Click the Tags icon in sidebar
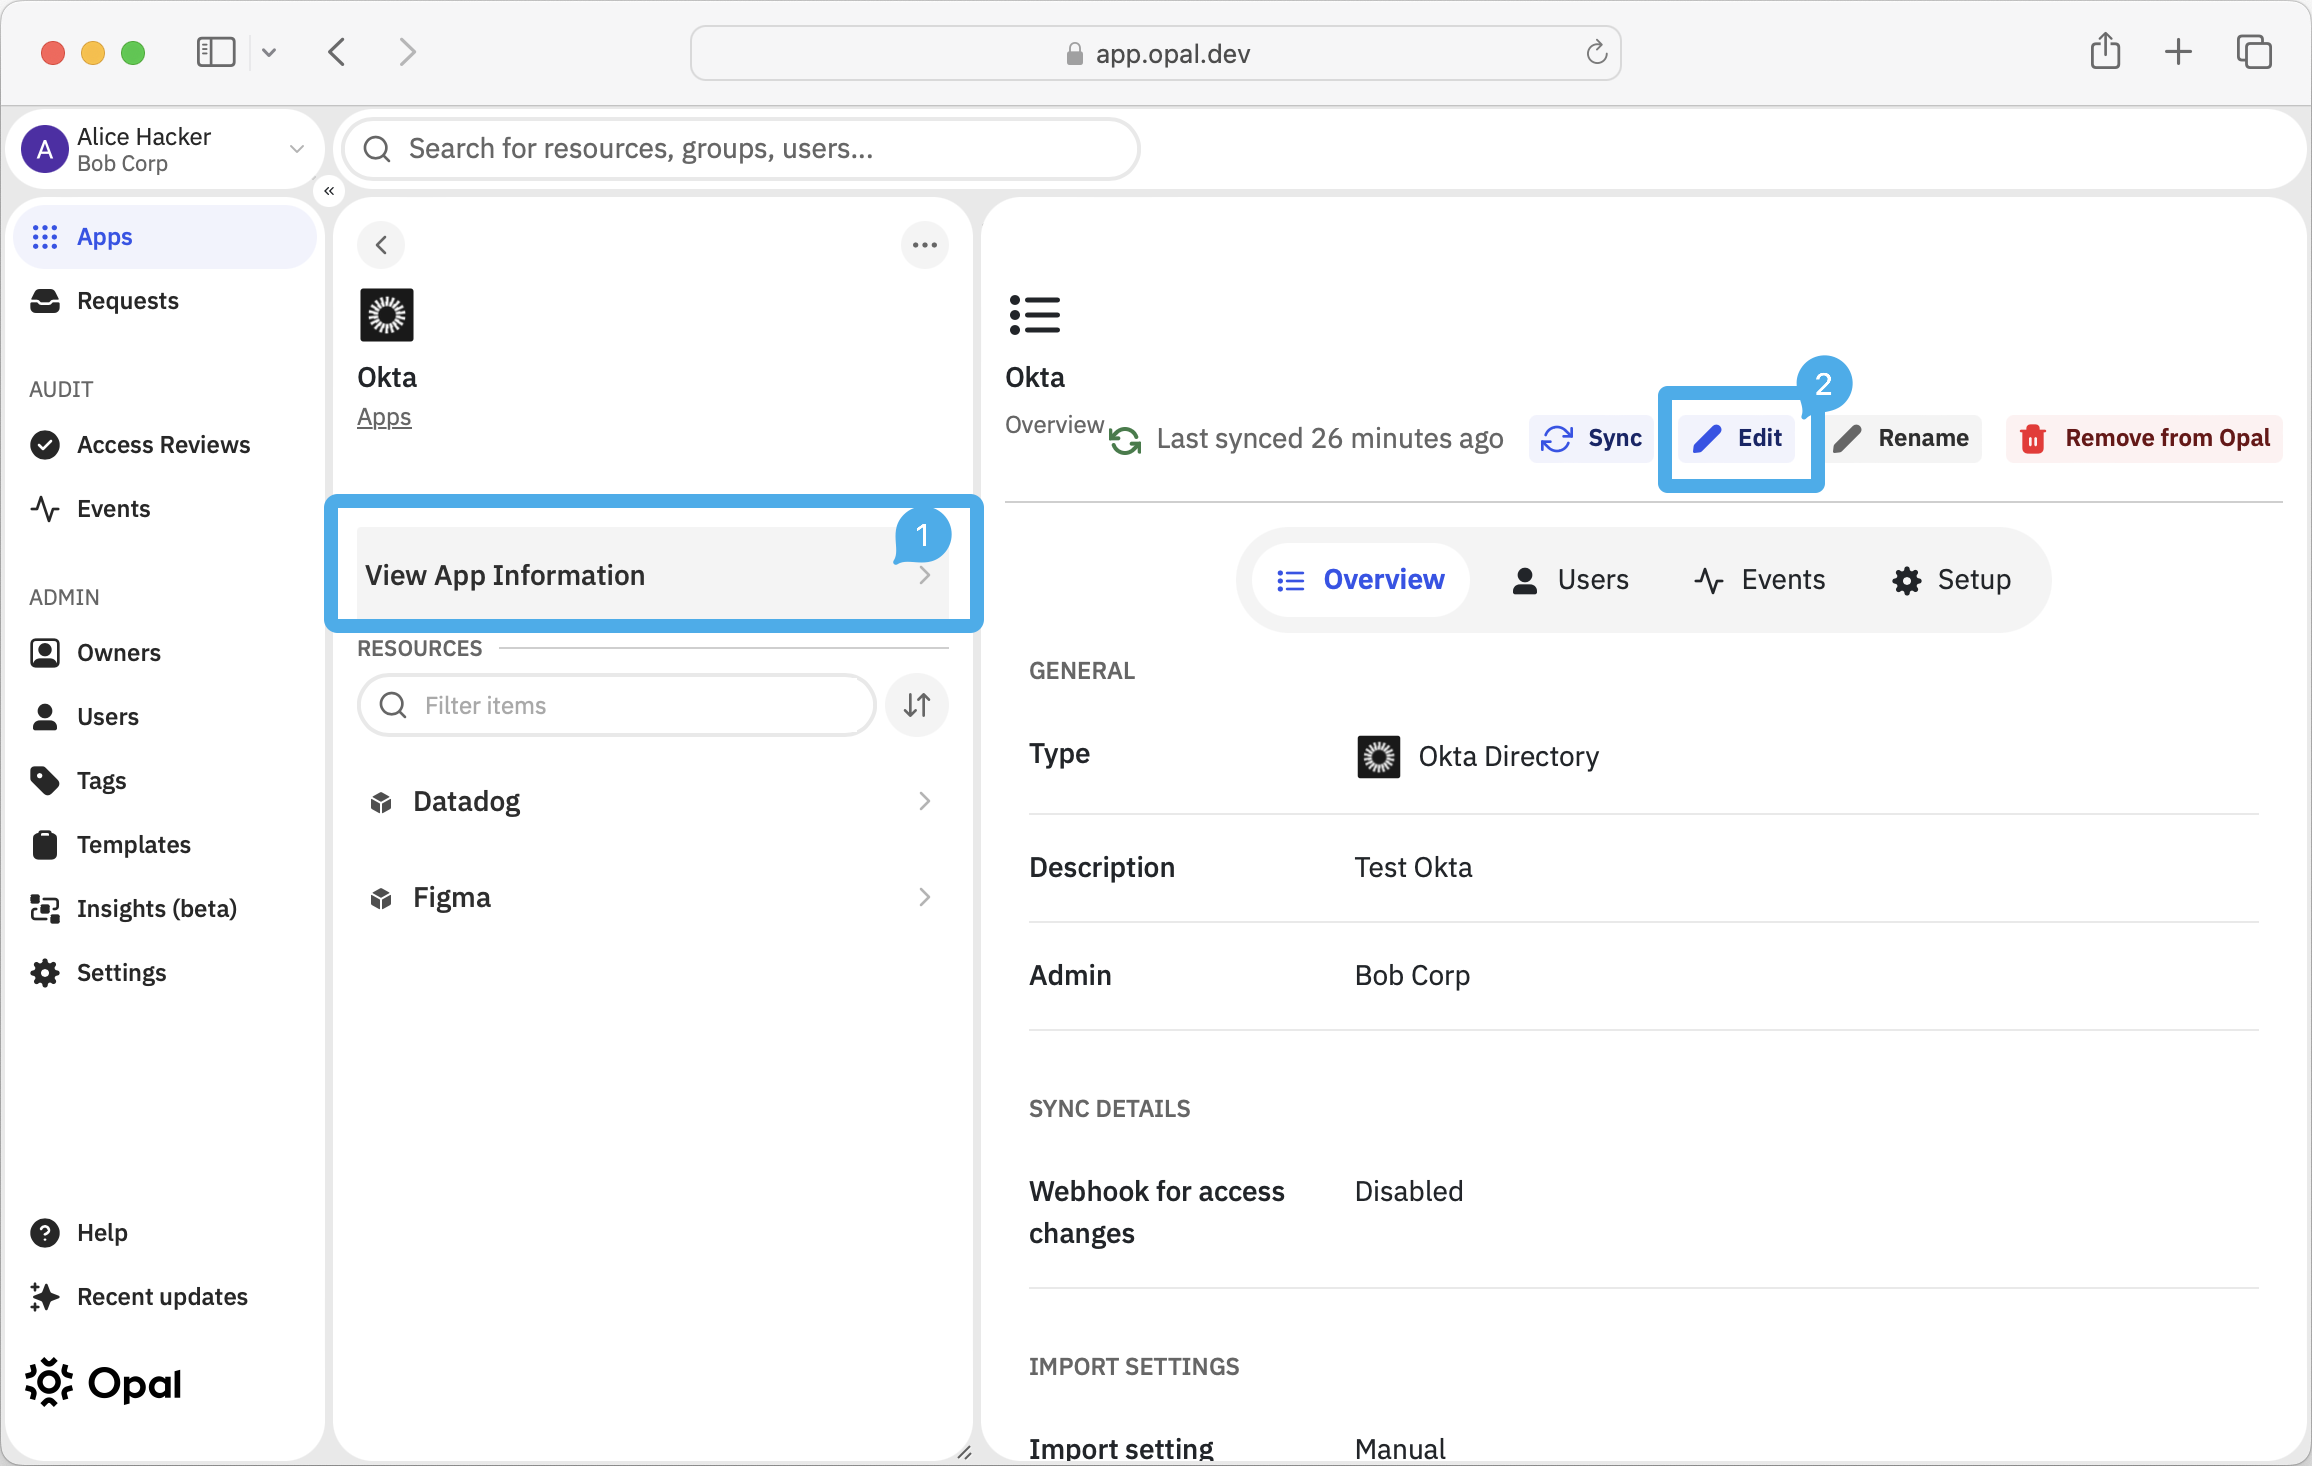 (45, 781)
